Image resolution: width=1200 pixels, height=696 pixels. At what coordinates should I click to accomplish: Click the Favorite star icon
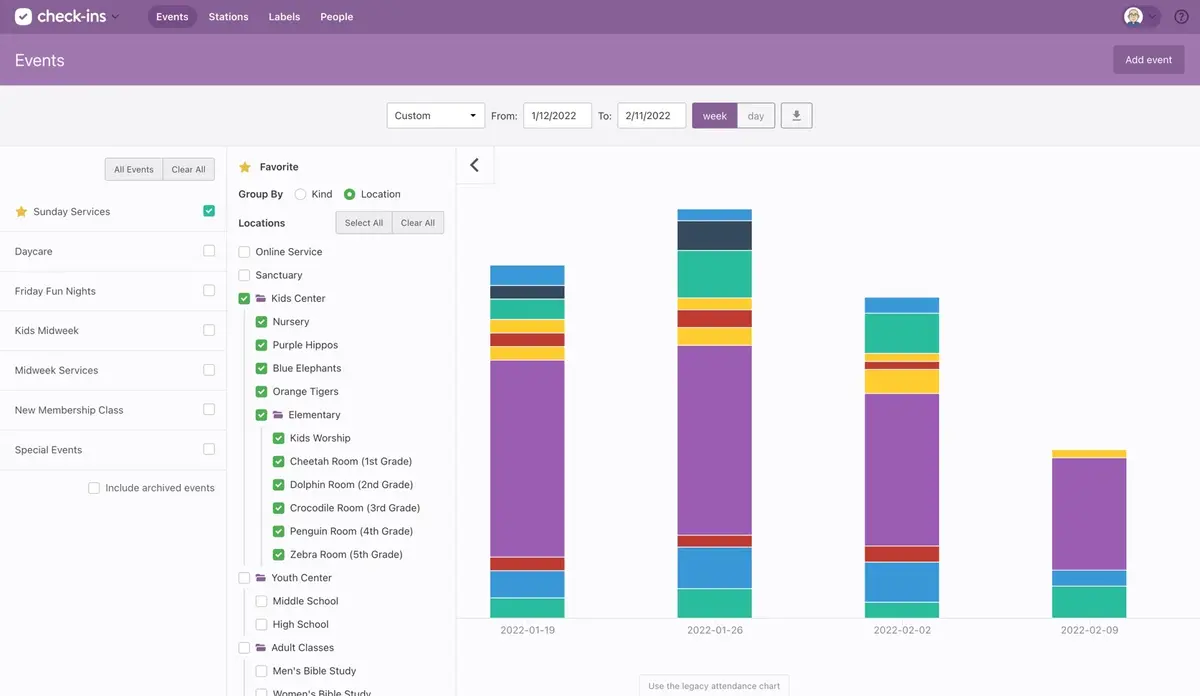[245, 167]
